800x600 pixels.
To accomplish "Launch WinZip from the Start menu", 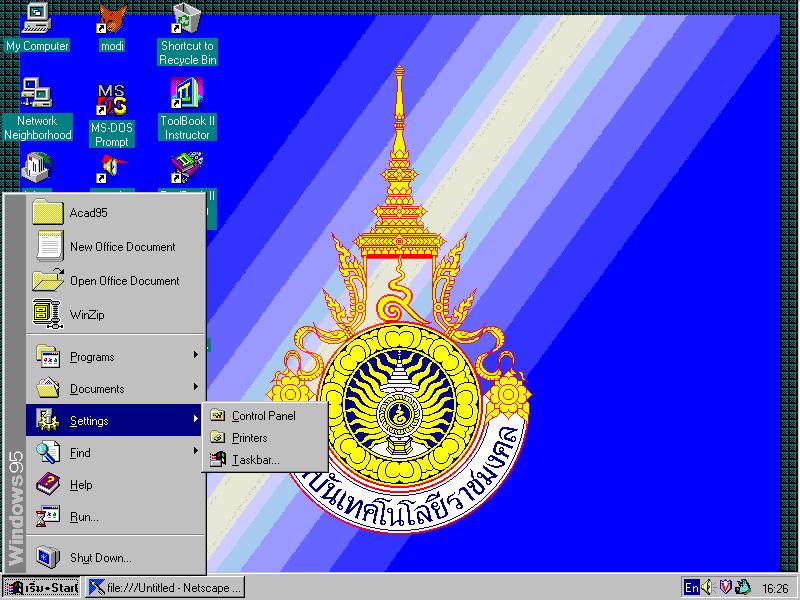I will [x=116, y=314].
